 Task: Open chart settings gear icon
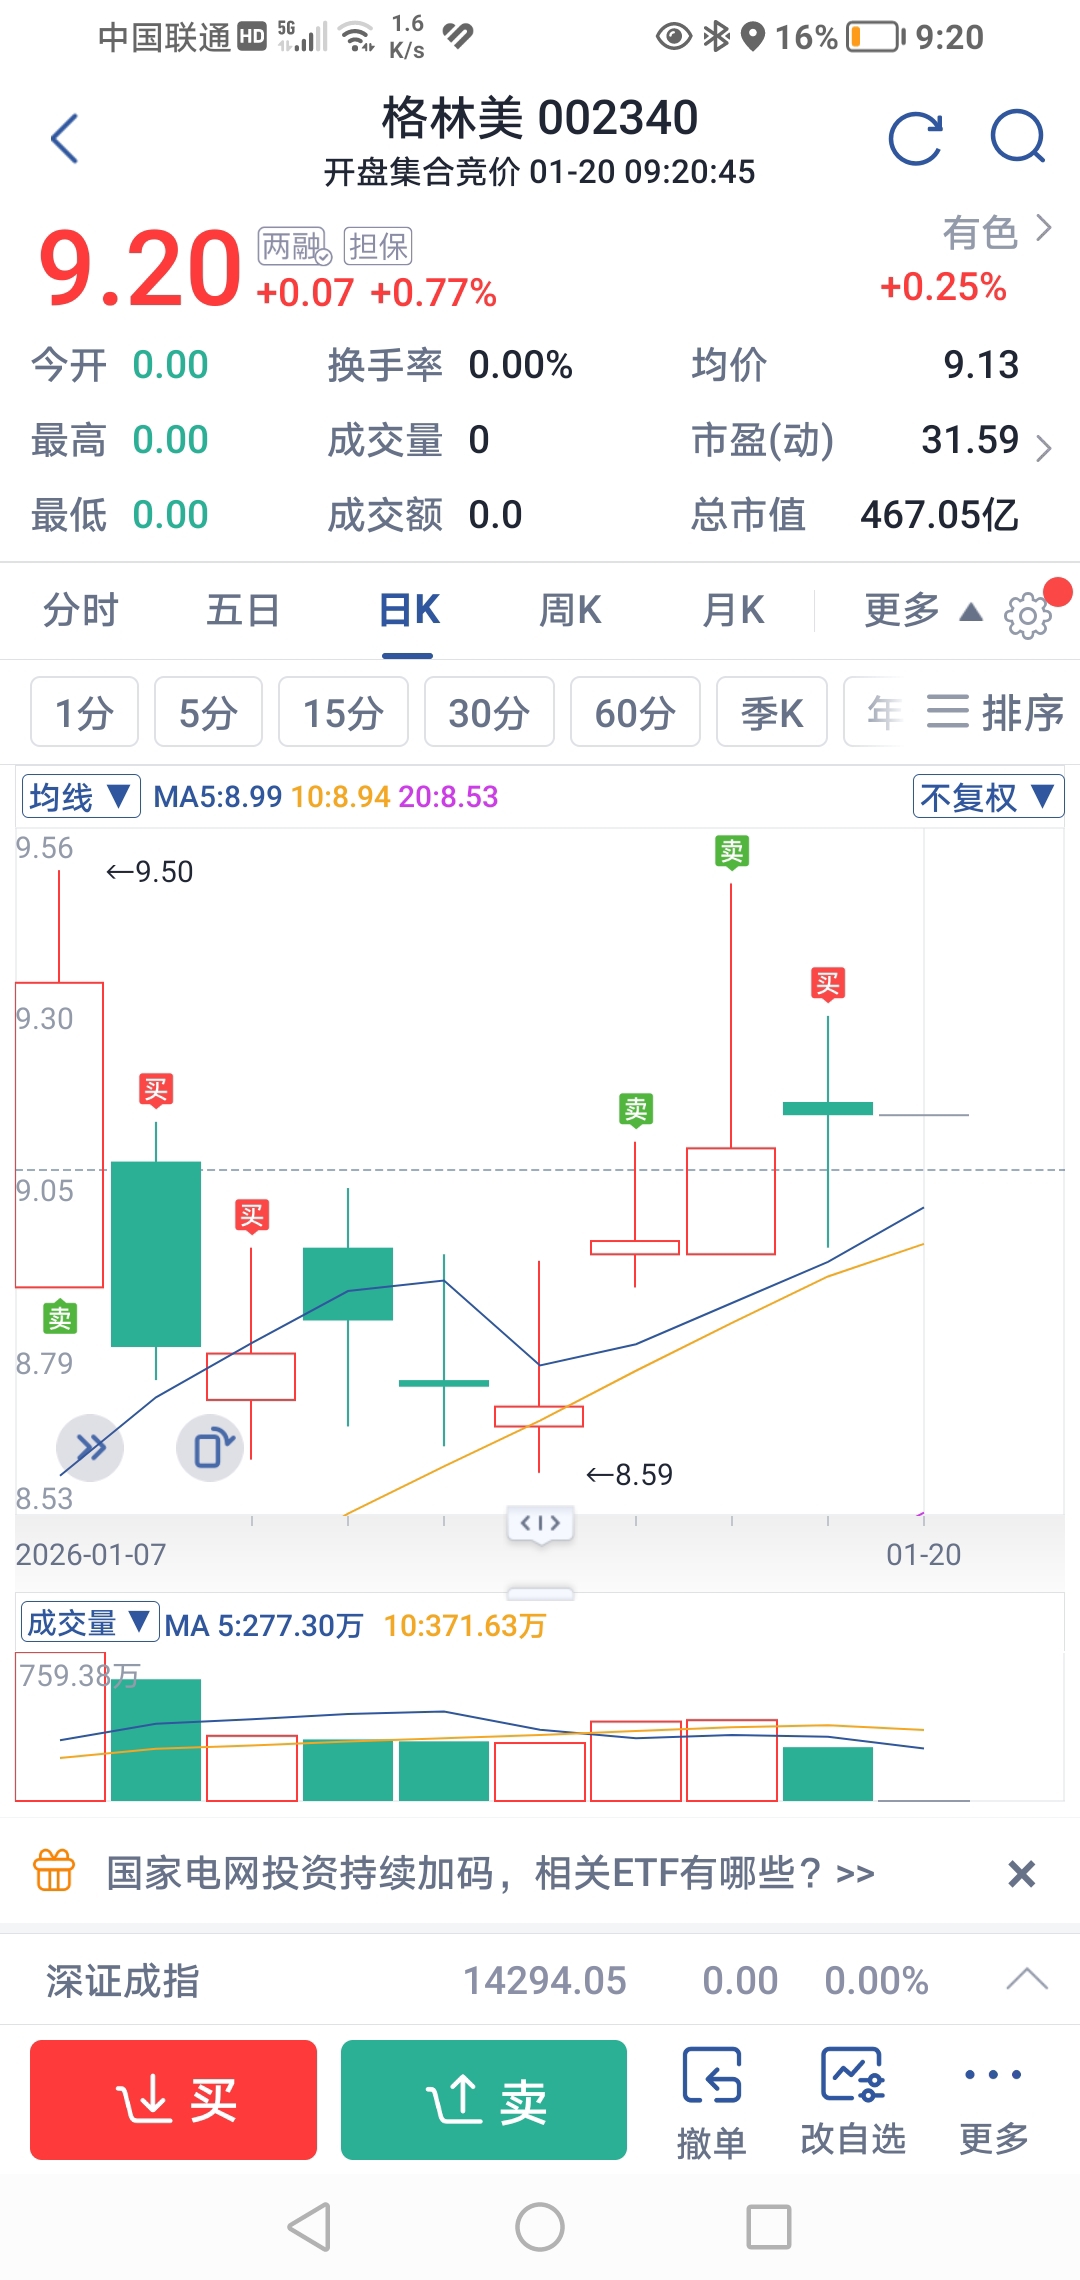coord(1027,615)
